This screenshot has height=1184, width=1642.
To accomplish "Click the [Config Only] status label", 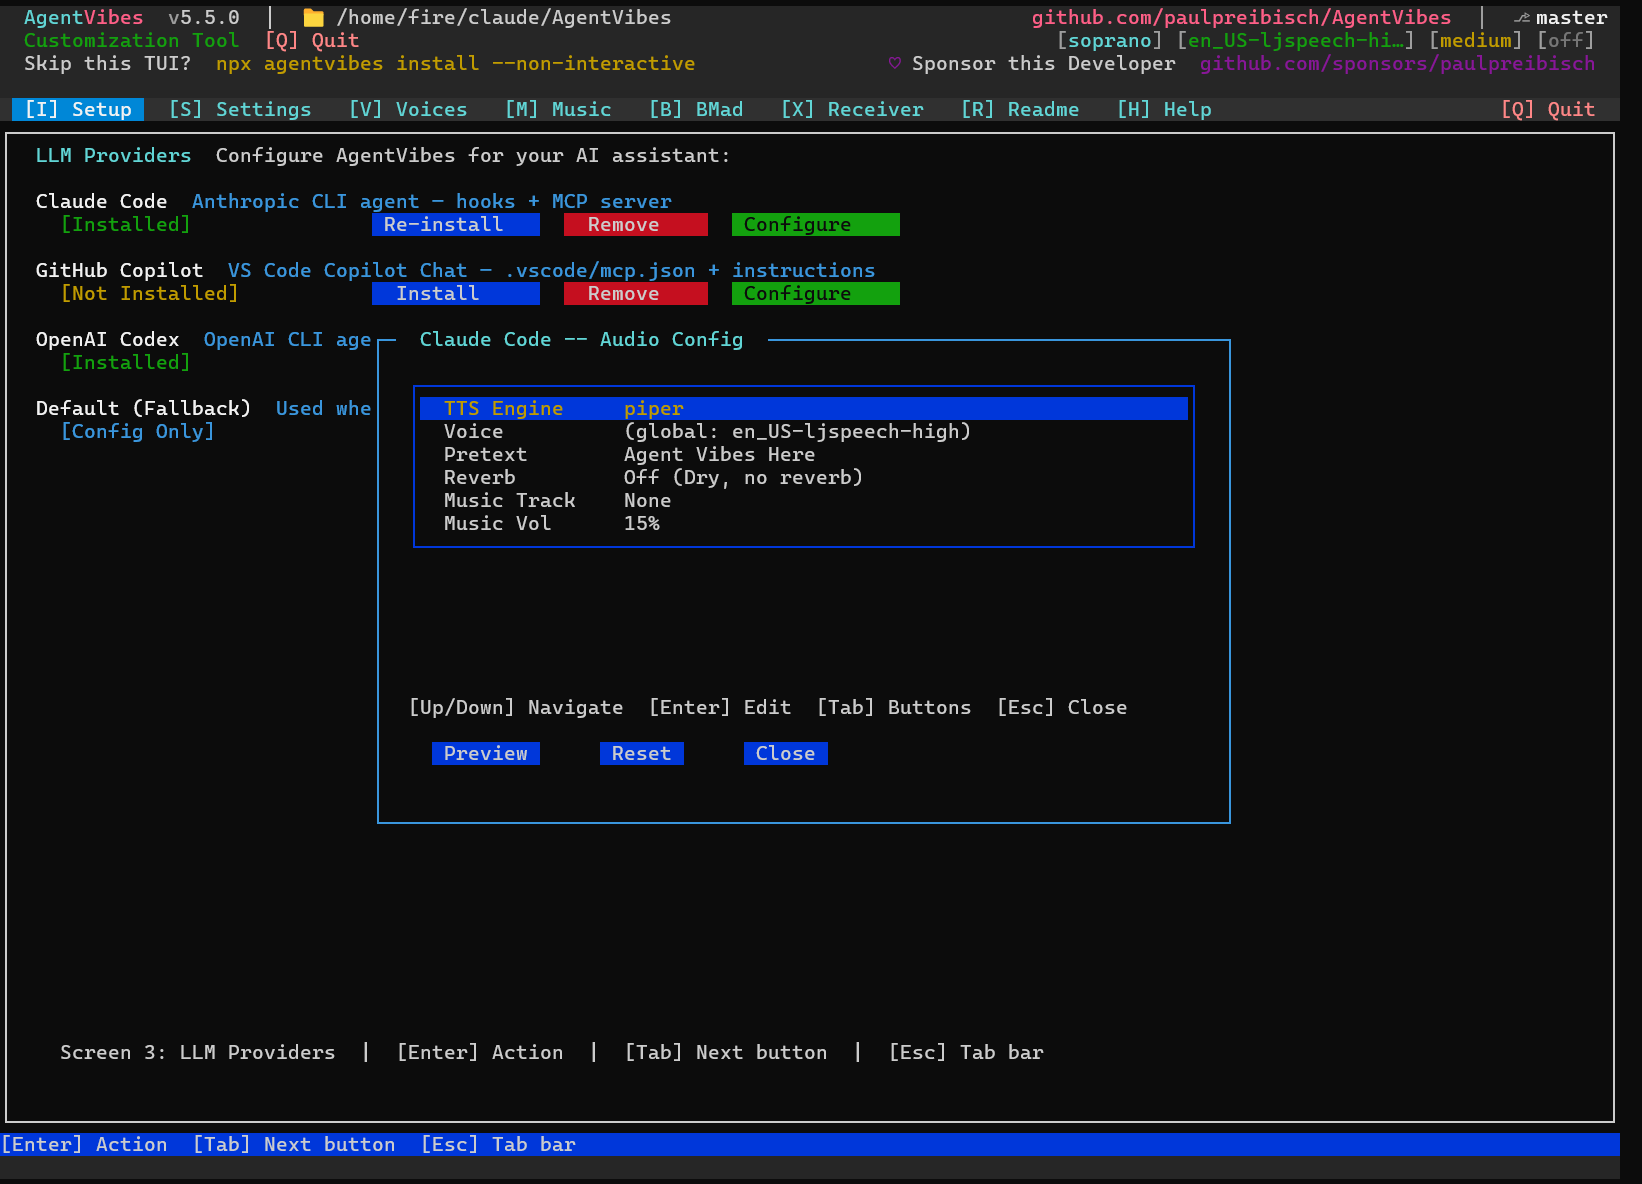I will [x=138, y=431].
